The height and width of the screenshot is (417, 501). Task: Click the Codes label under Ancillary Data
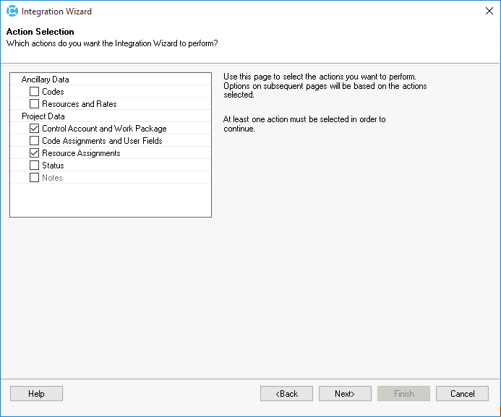(53, 91)
